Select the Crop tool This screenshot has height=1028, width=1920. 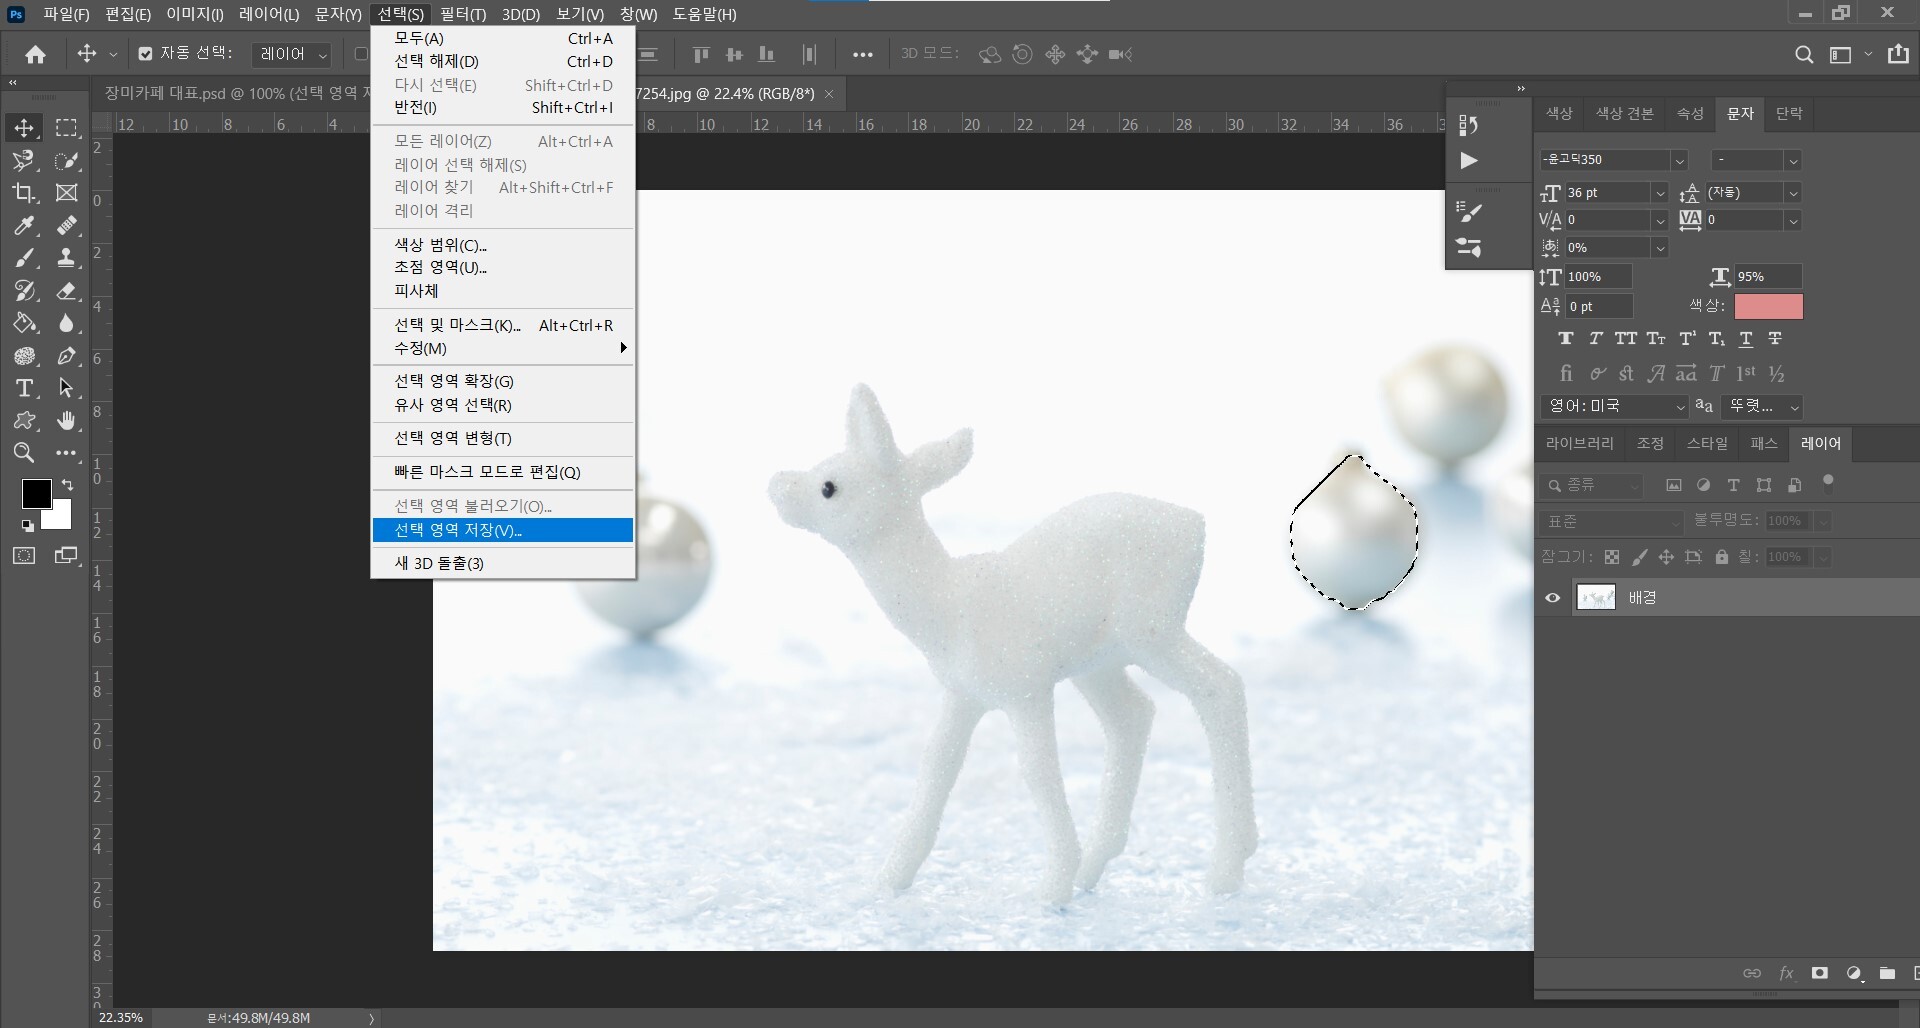pos(24,193)
